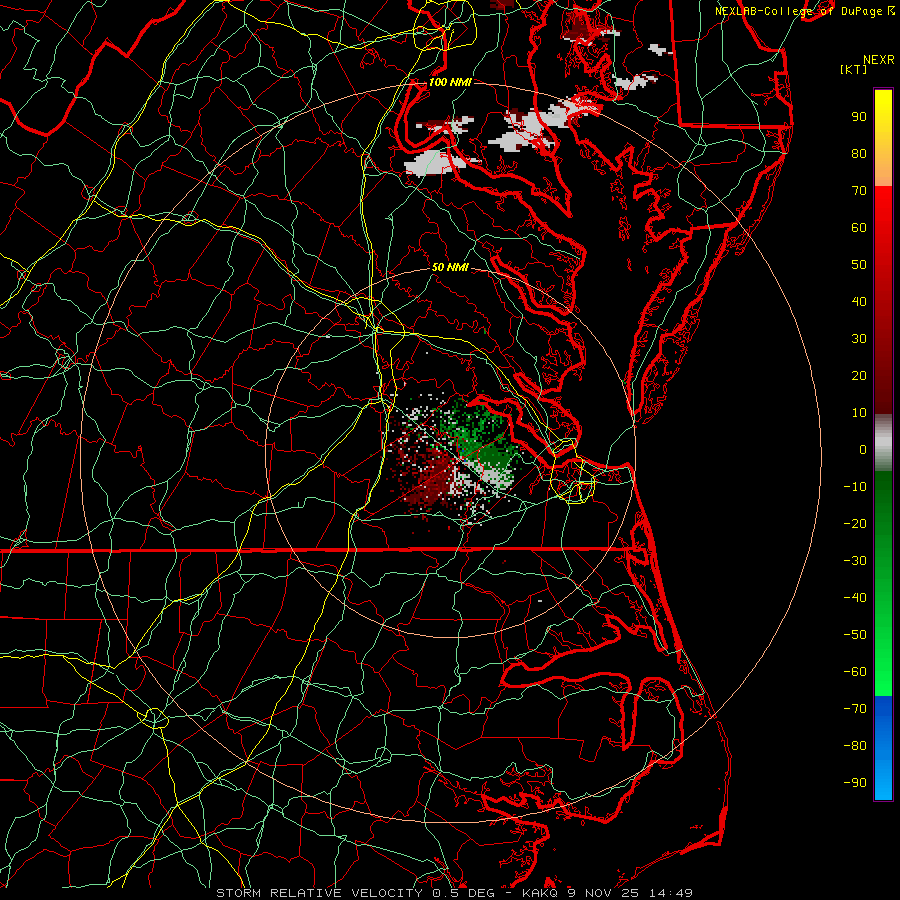This screenshot has width=900, height=900.
Task: Click the 70 value on velocity scale
Action: 859,191
